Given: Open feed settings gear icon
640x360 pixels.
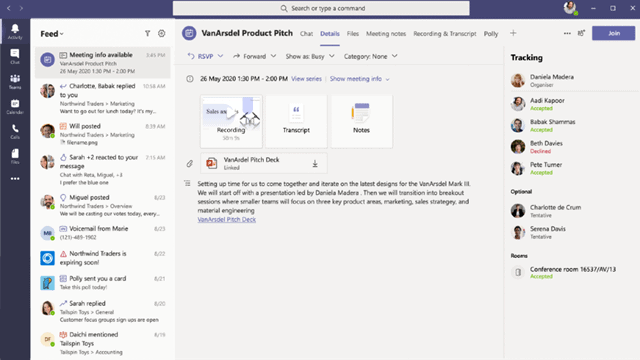Looking at the screenshot, I should click(162, 33).
